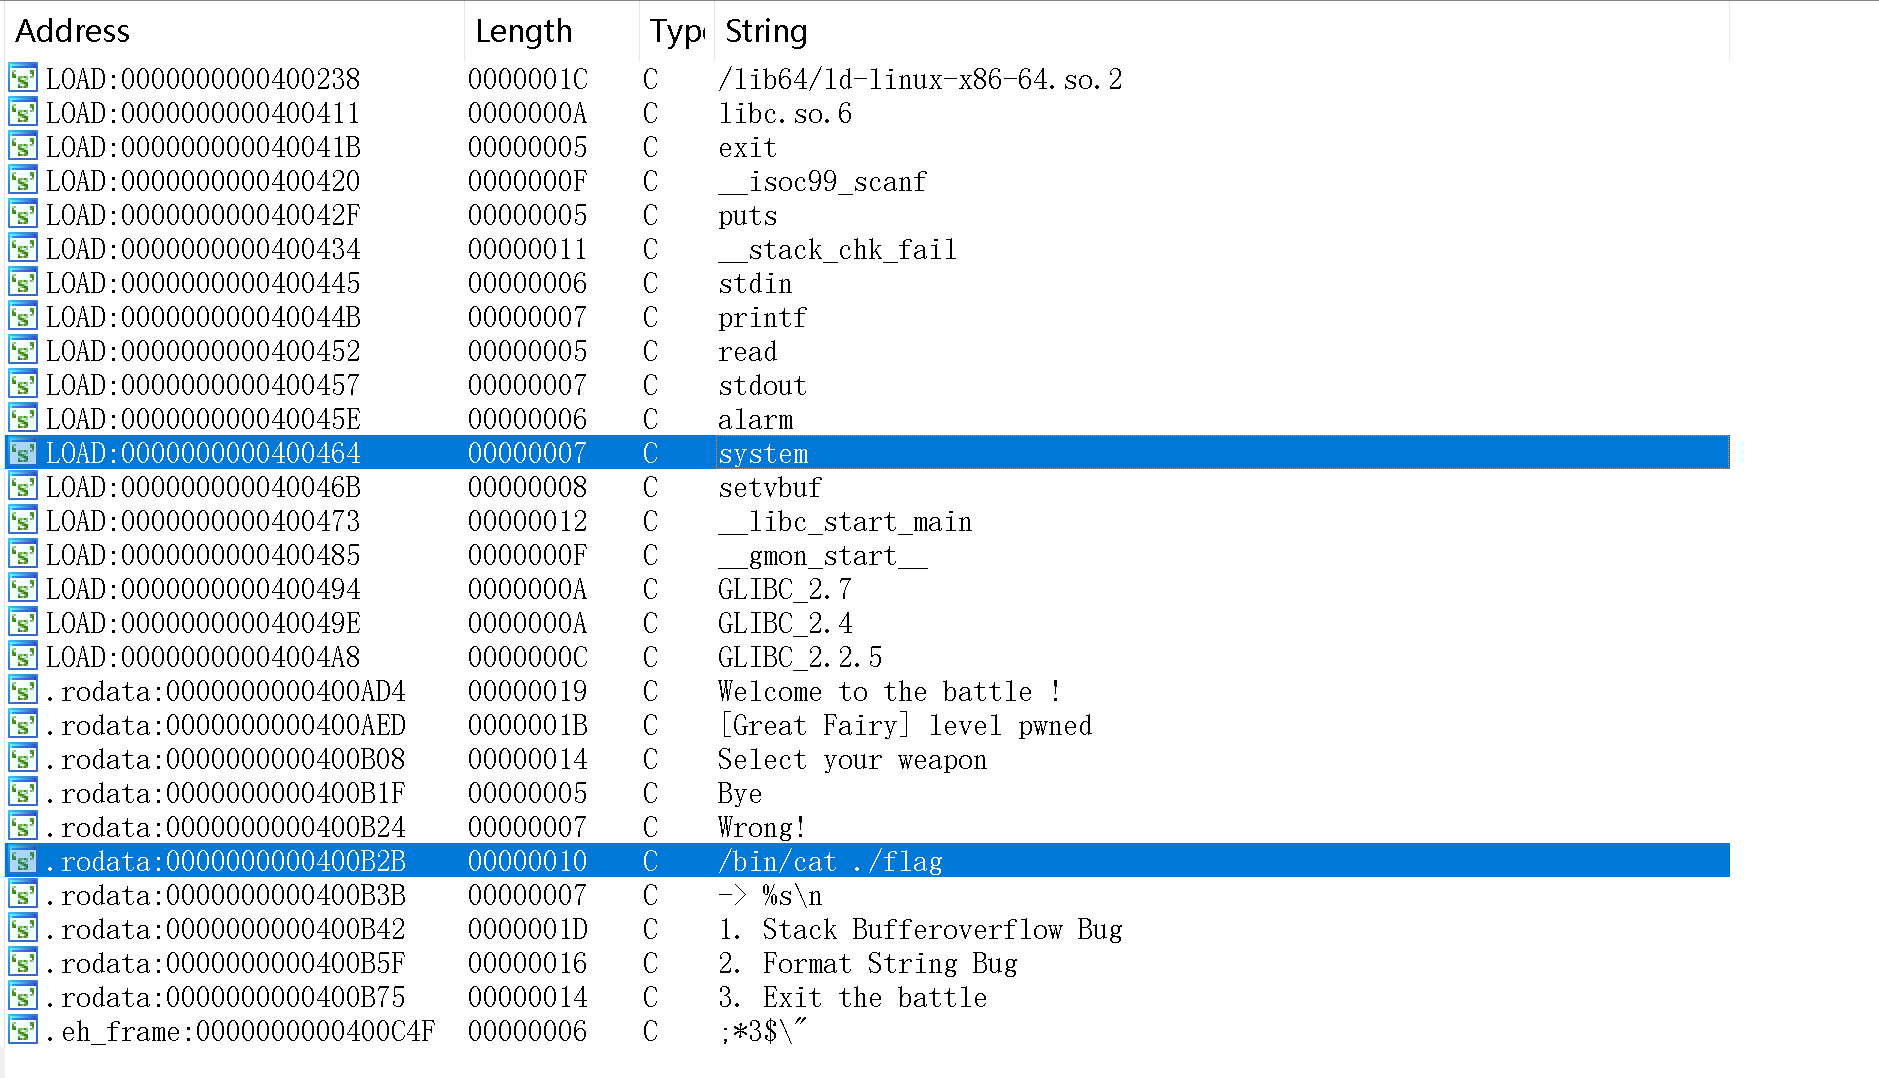The image size is (1879, 1078).
Task: Select the '1. Stack Bufferoverflow Bug' string
Action: [920, 930]
